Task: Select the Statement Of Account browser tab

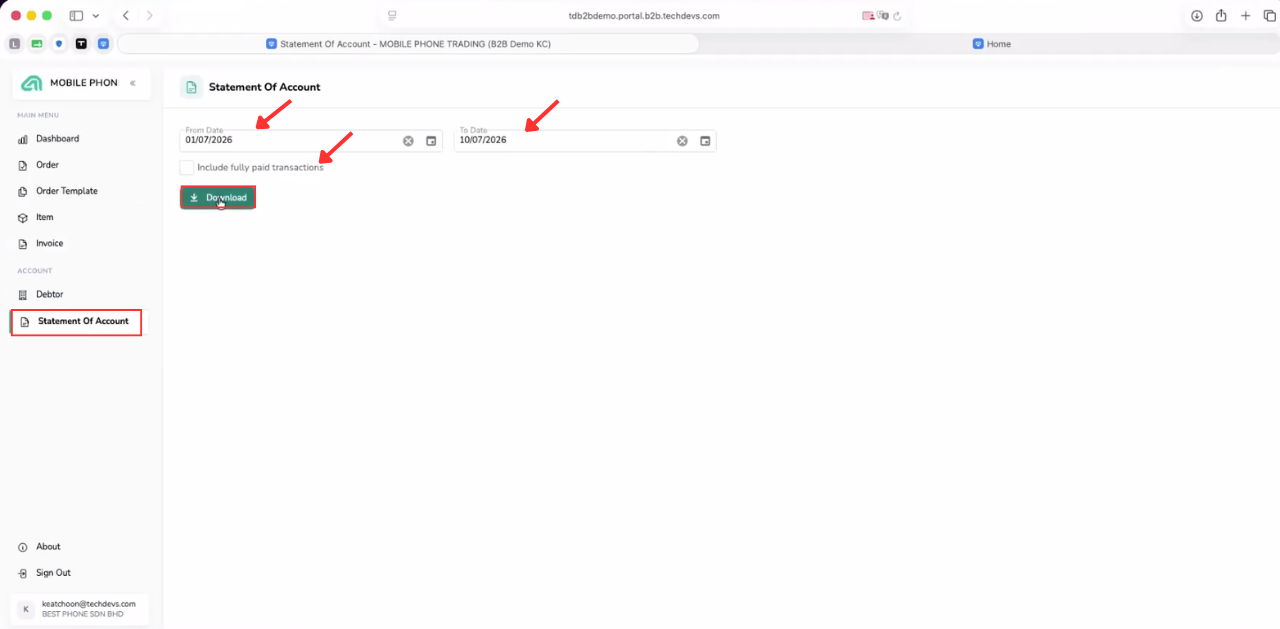Action: [408, 44]
